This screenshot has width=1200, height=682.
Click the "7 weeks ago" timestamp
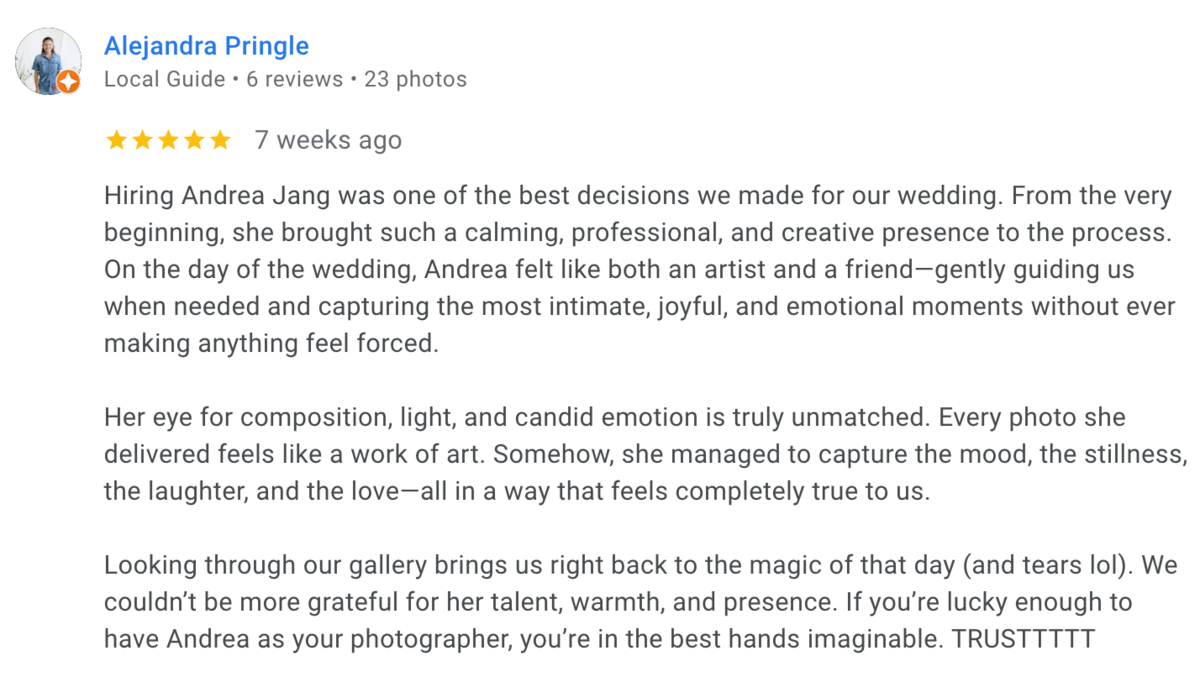click(x=328, y=141)
